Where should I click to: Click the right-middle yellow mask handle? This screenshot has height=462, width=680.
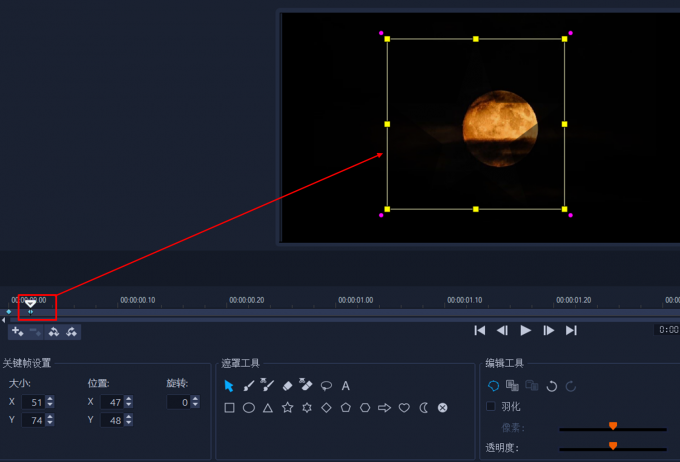coord(564,124)
